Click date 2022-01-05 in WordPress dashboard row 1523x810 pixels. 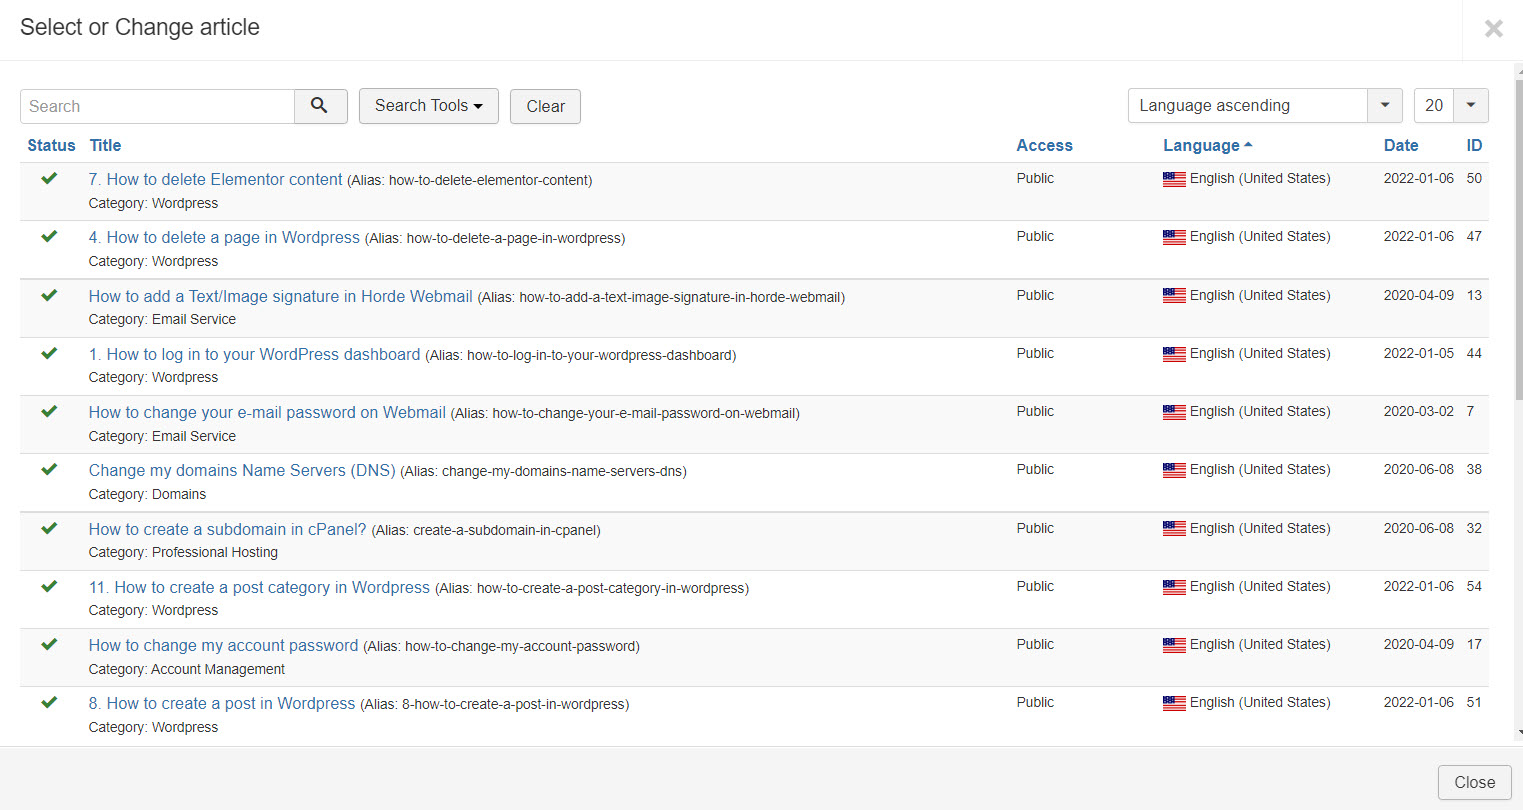1418,353
